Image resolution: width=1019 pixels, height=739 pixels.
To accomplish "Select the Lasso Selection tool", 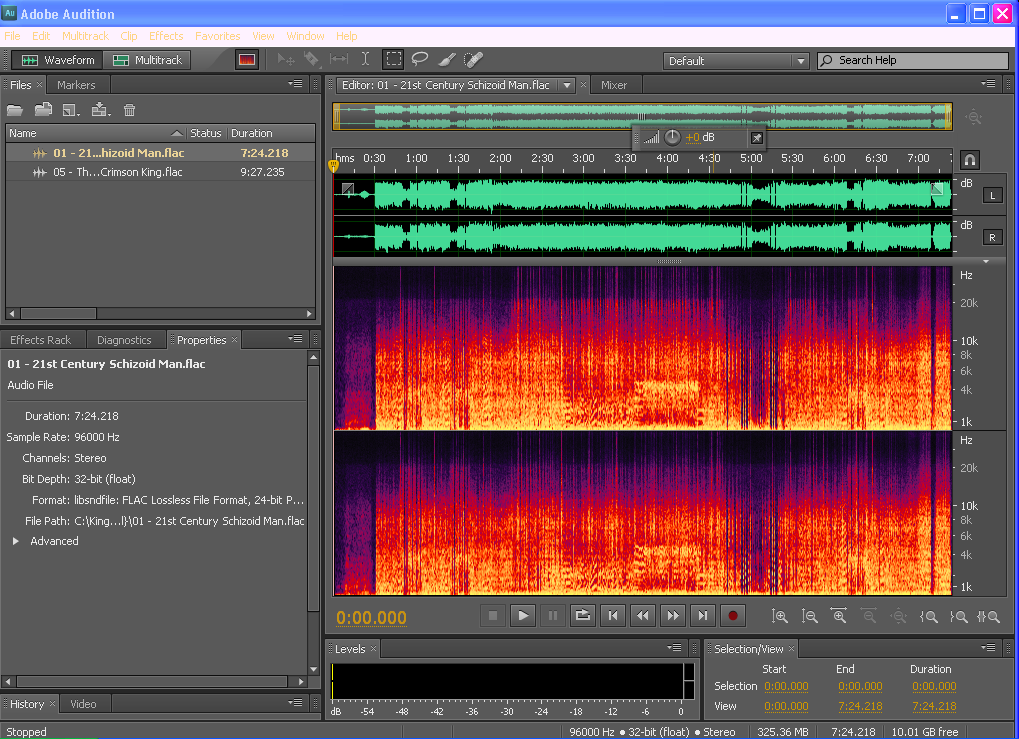I will 420,59.
